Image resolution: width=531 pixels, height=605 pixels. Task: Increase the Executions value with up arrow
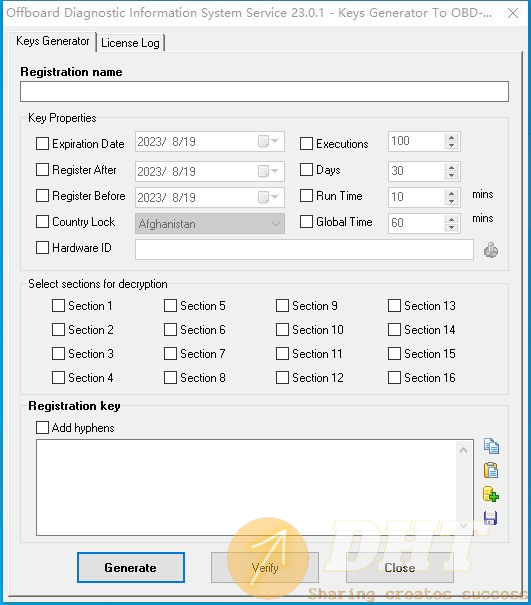click(451, 138)
